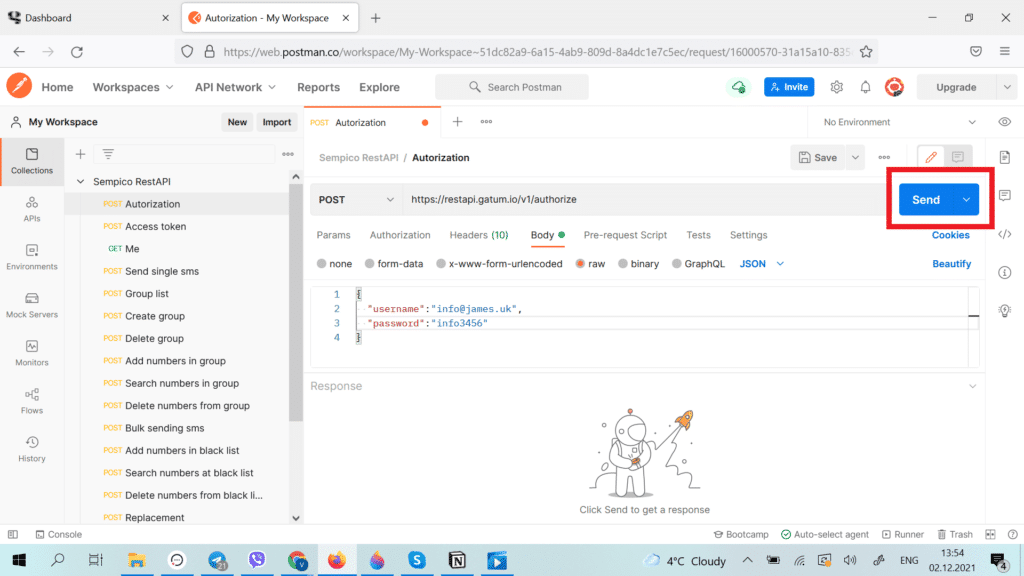
Task: Collapse the Response panel chevron
Action: coord(972,386)
